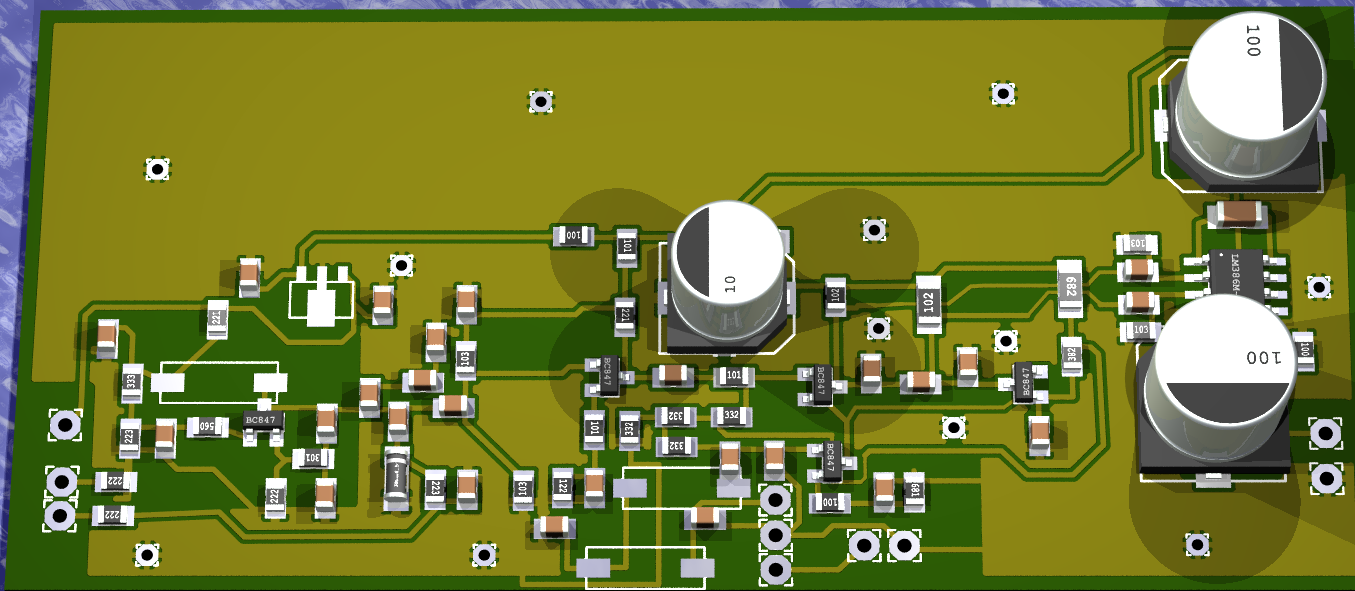Select the horizontal resistor labeled 101 below the 10 capacitor
The image size is (1355, 591).
click(x=733, y=376)
